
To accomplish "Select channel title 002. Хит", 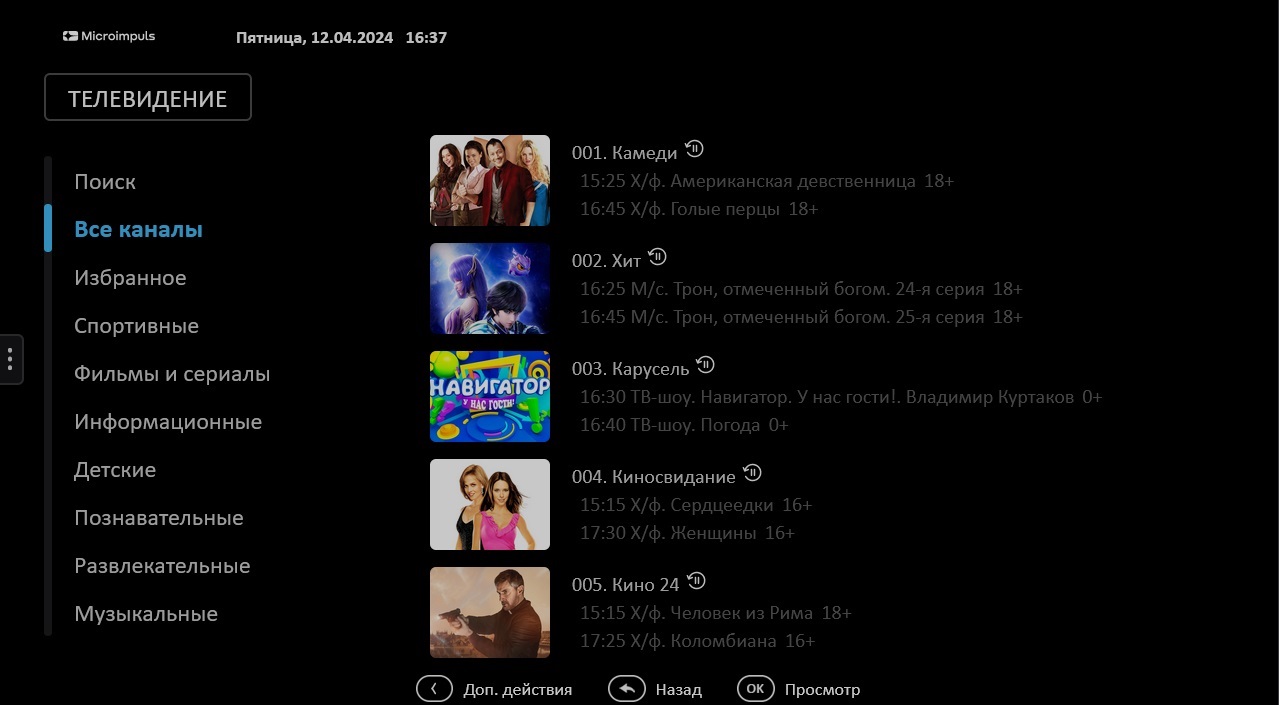I will 606,261.
